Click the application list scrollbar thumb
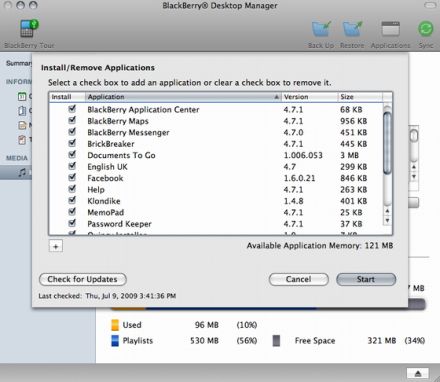The height and width of the screenshot is (382, 440). click(387, 143)
